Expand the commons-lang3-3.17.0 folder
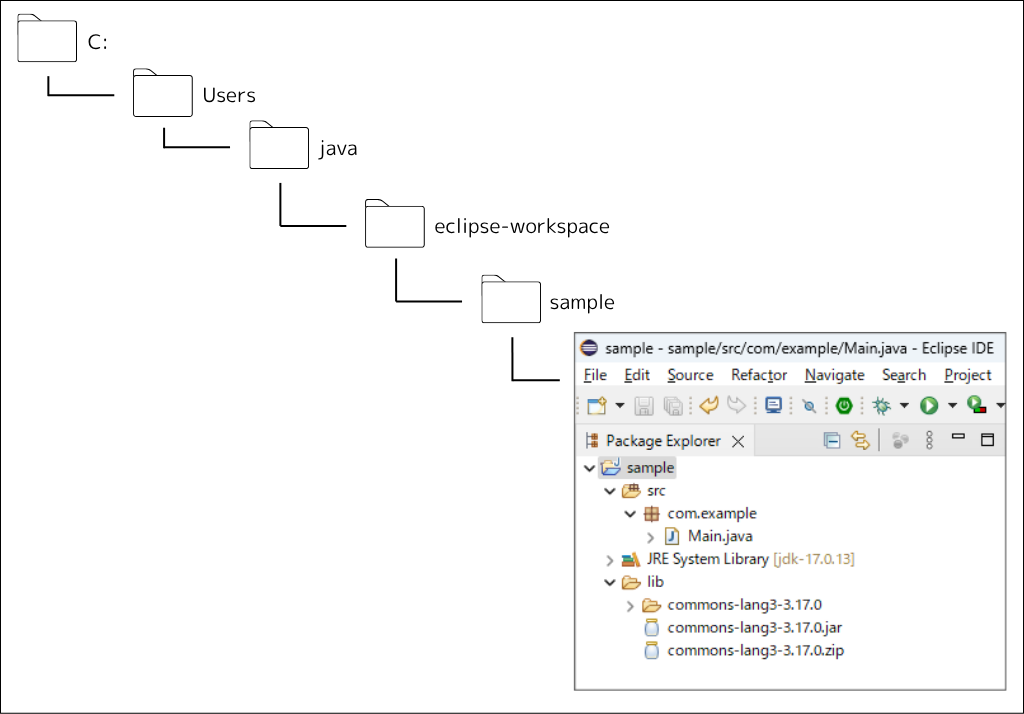 (x=630, y=606)
